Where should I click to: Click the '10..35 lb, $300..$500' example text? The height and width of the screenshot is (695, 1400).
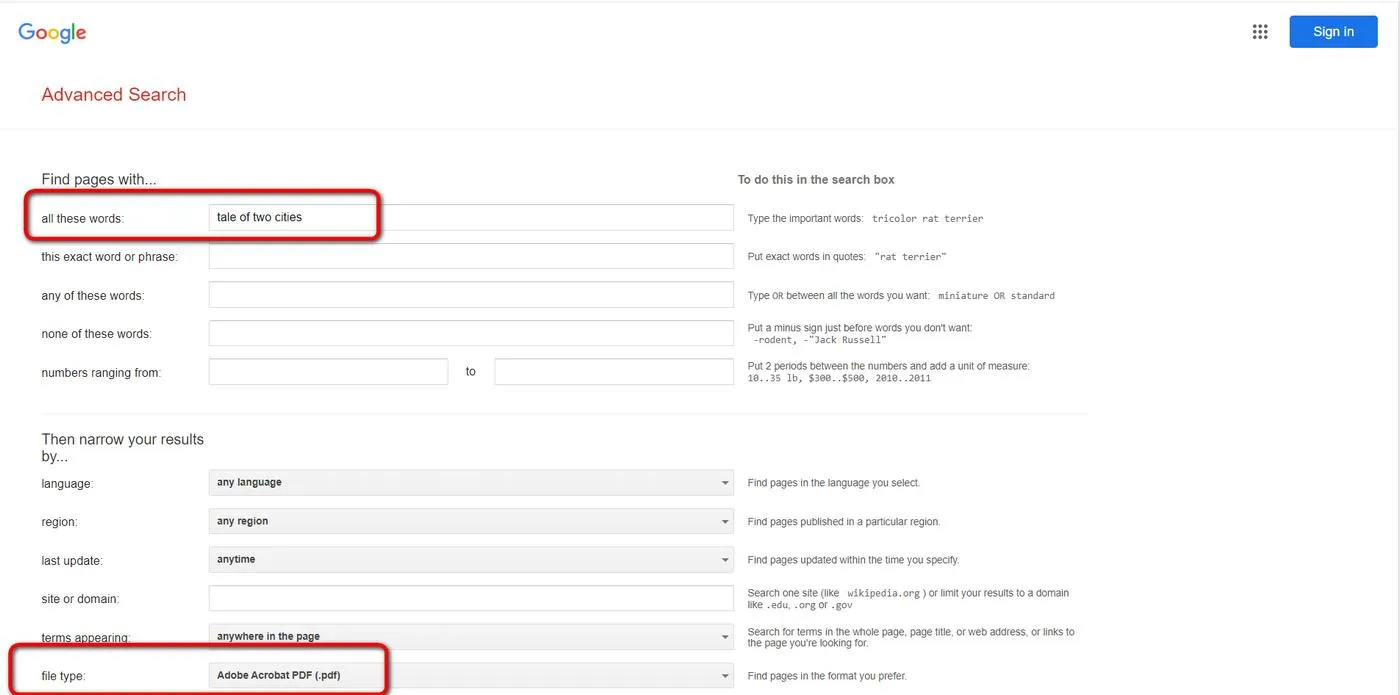(839, 379)
